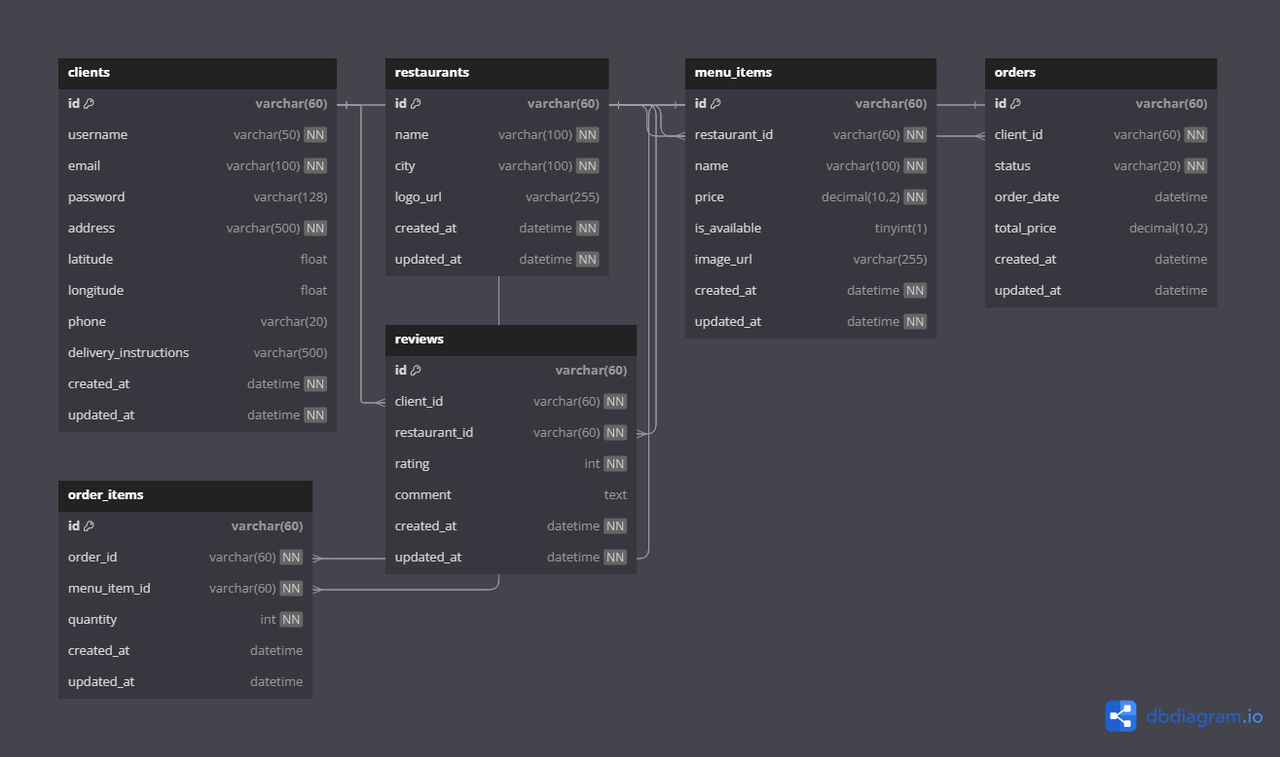Click the image_url field in menu_items
The image size is (1280, 757).
pyautogui.click(x=811, y=259)
